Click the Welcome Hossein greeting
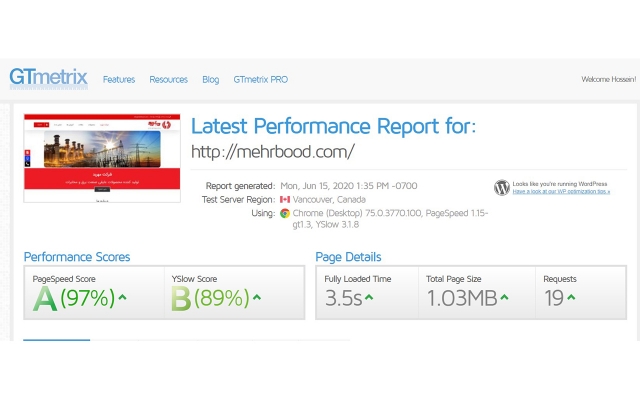Image resolution: width=640 pixels, height=400 pixels. coord(609,79)
